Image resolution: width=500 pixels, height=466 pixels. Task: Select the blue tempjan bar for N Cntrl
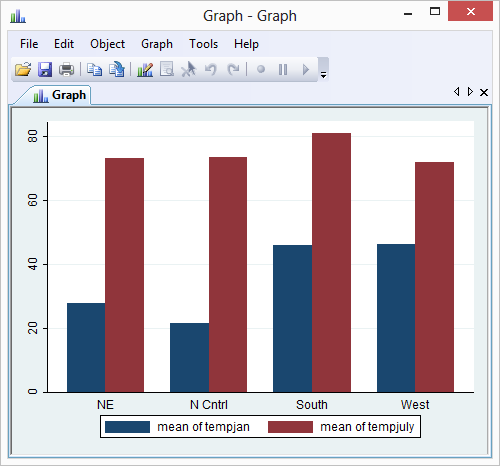point(189,357)
